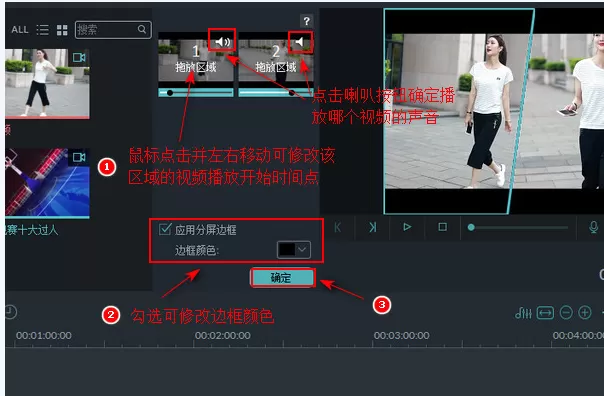Open the question mark help button

click(x=306, y=21)
